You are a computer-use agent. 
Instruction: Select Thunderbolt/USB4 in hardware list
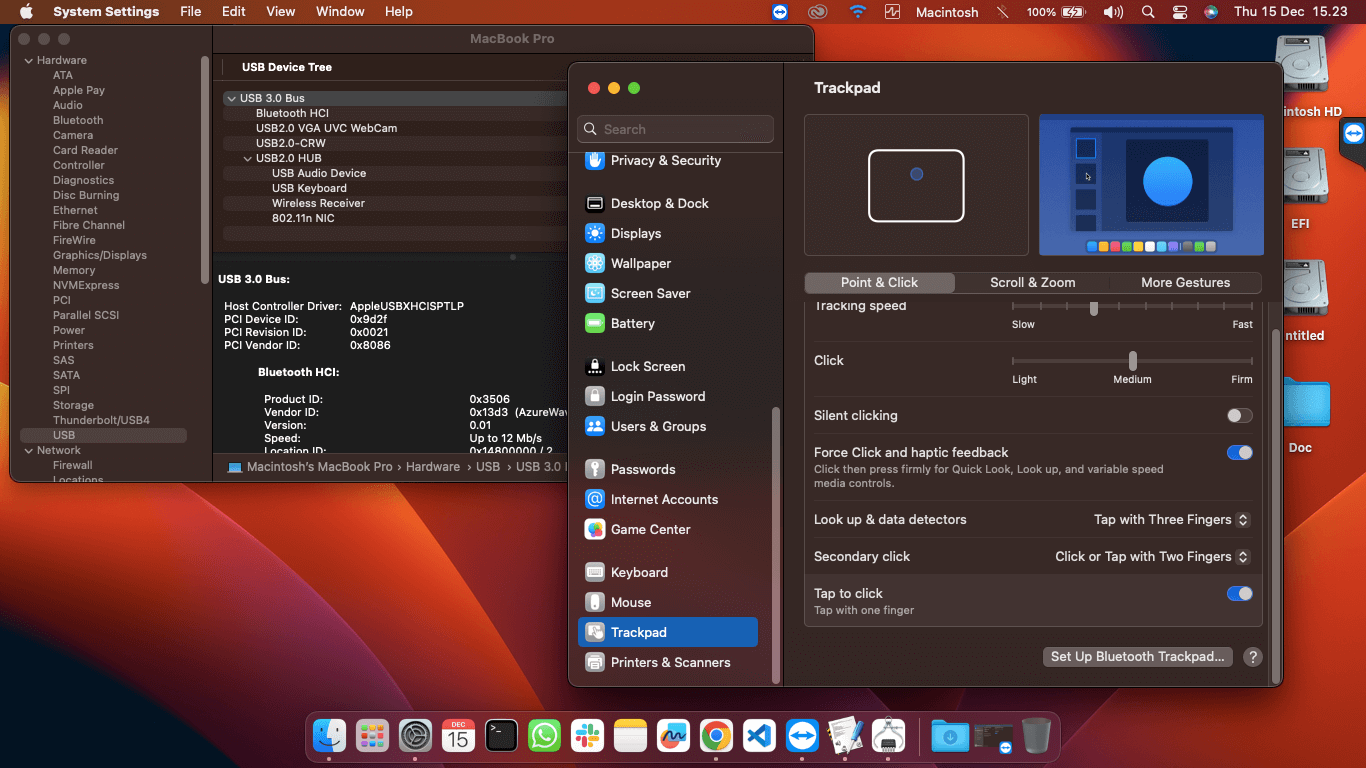(101, 420)
